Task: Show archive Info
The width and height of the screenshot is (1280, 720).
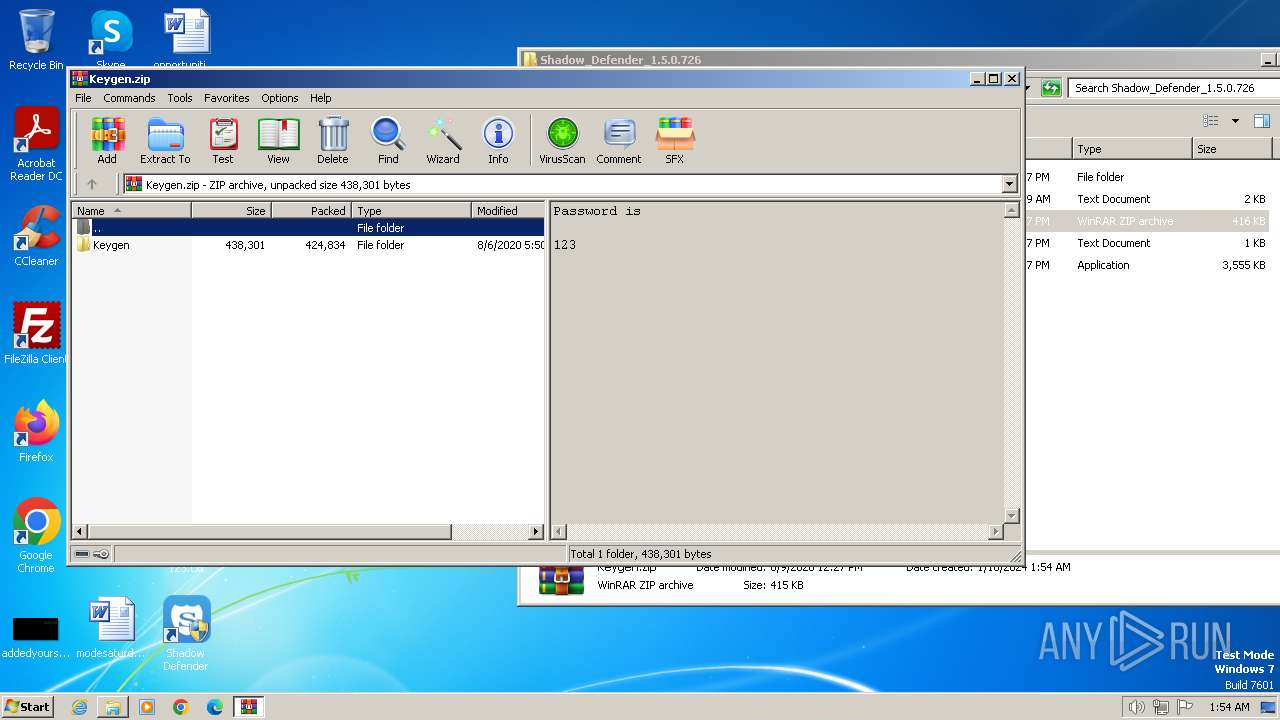Action: click(x=498, y=140)
